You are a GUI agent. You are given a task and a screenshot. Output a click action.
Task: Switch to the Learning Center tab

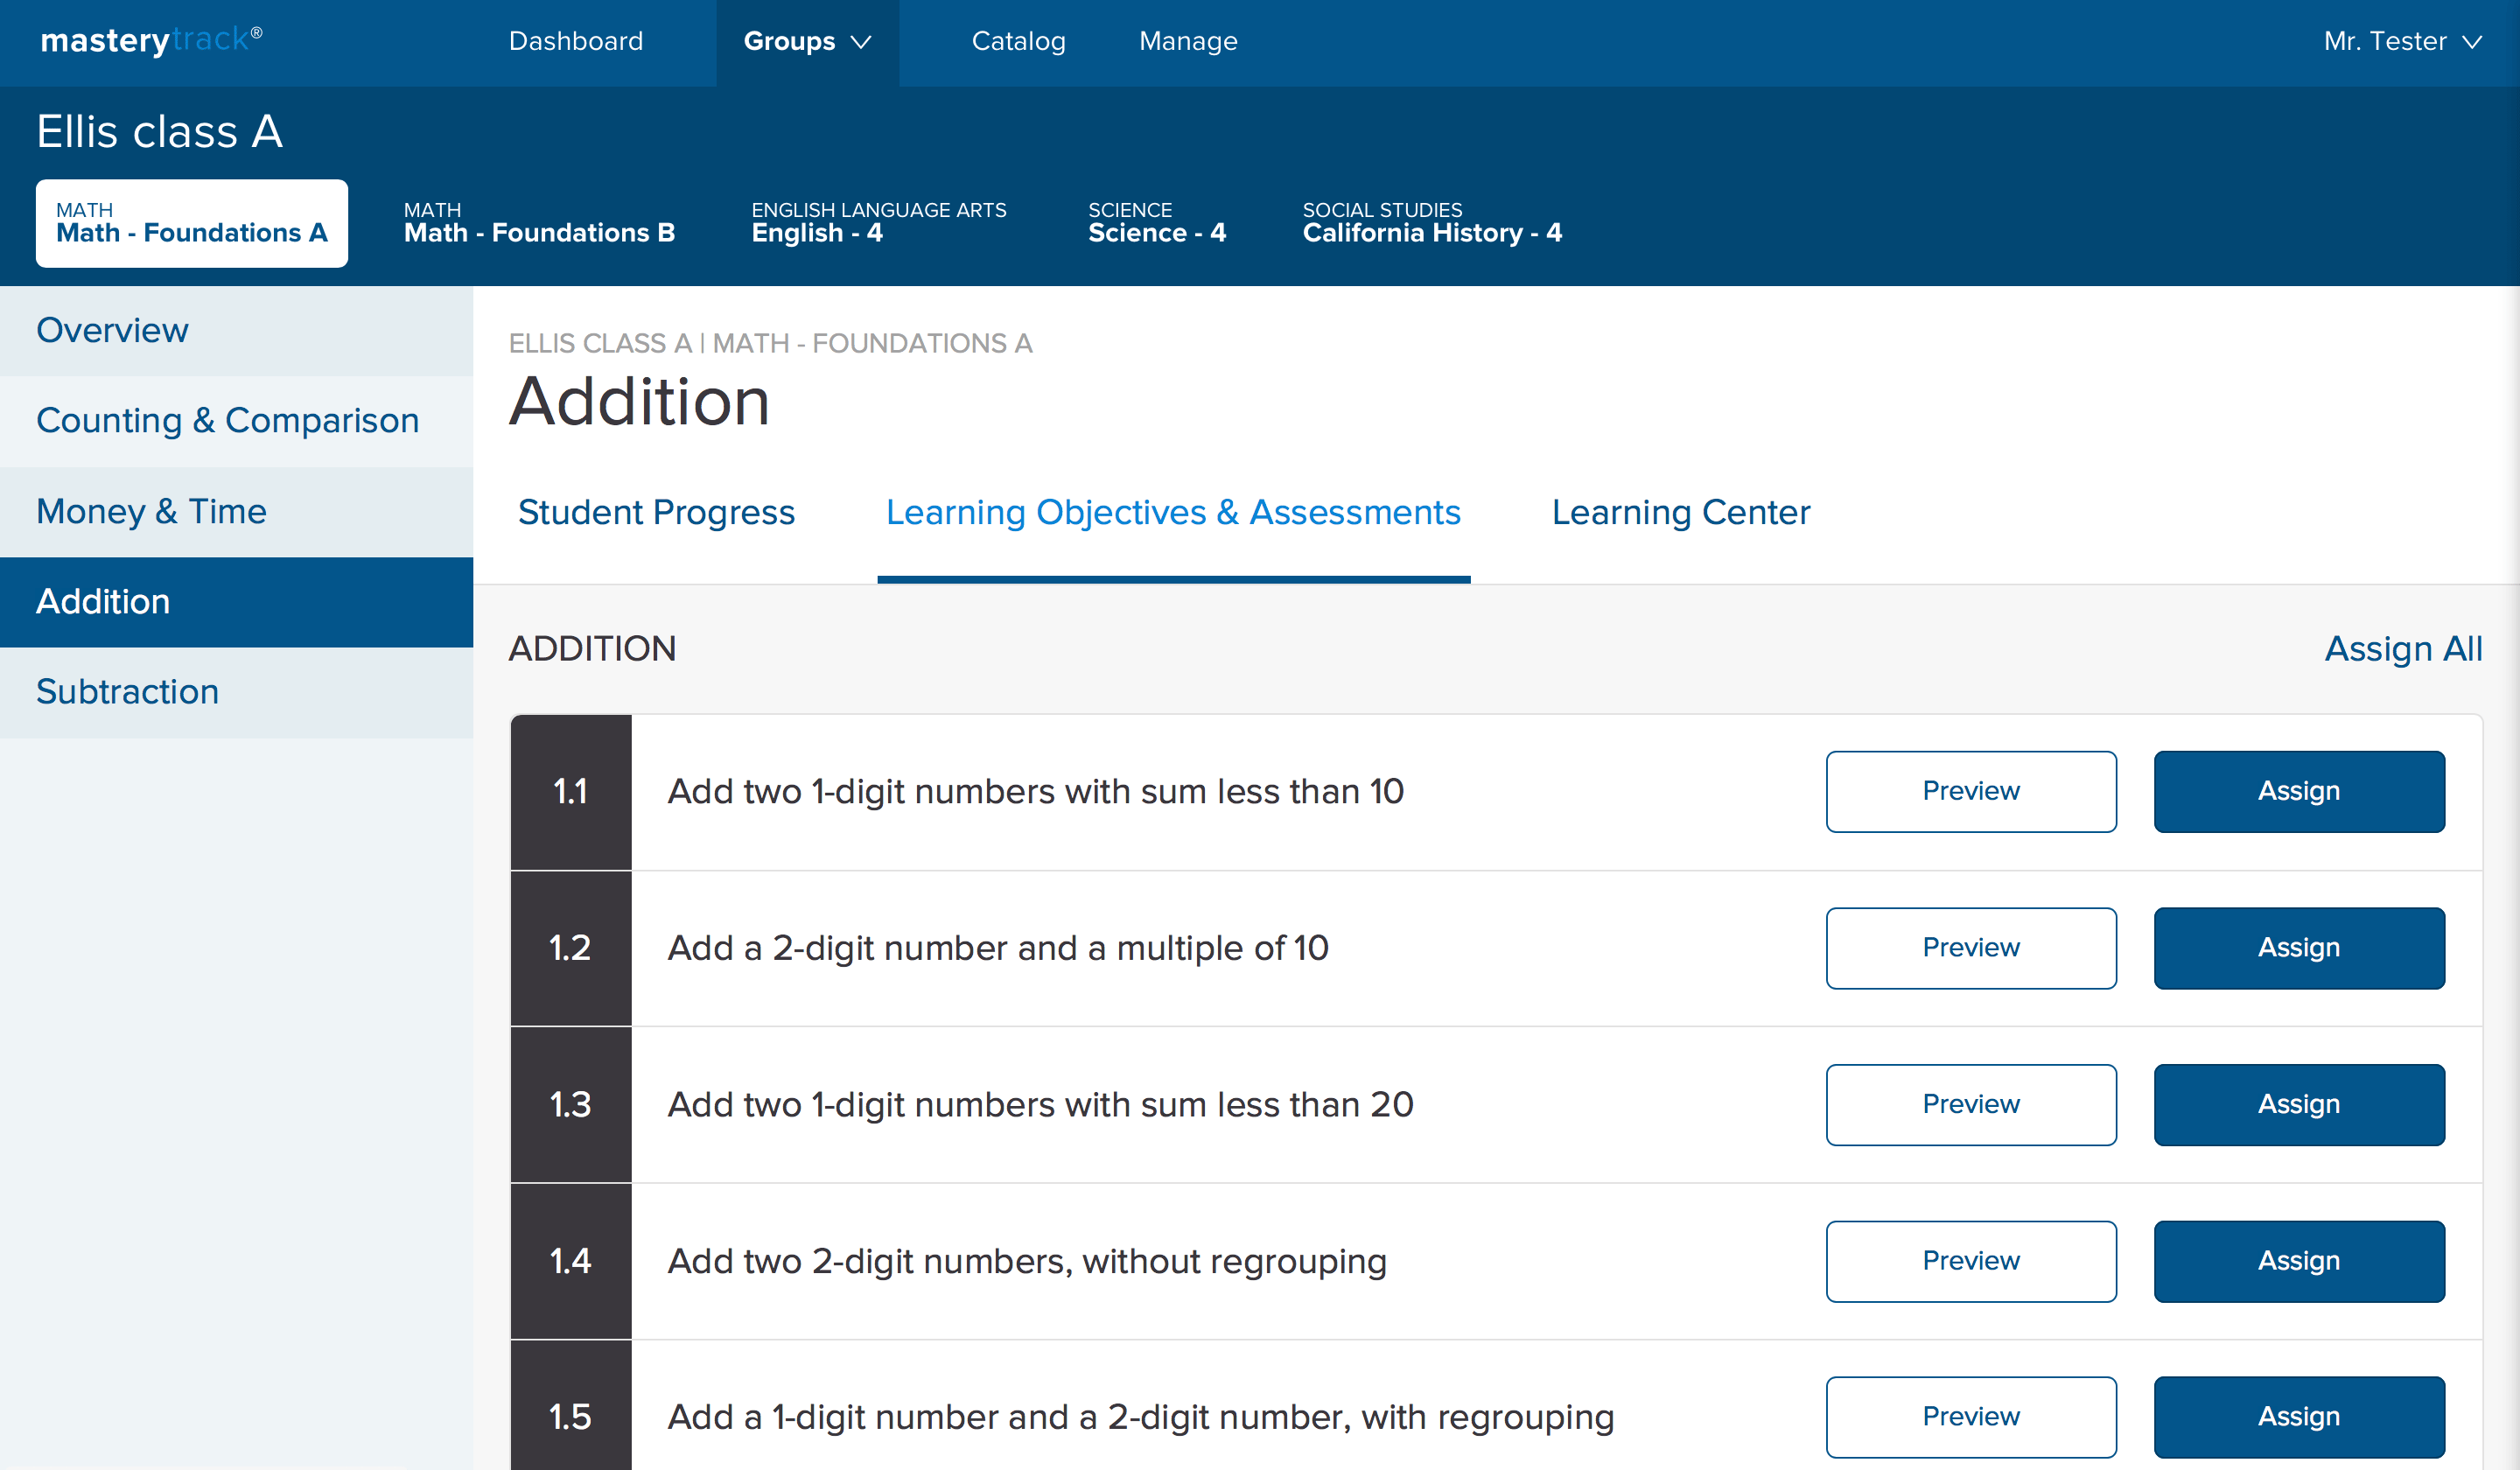[x=1680, y=512]
